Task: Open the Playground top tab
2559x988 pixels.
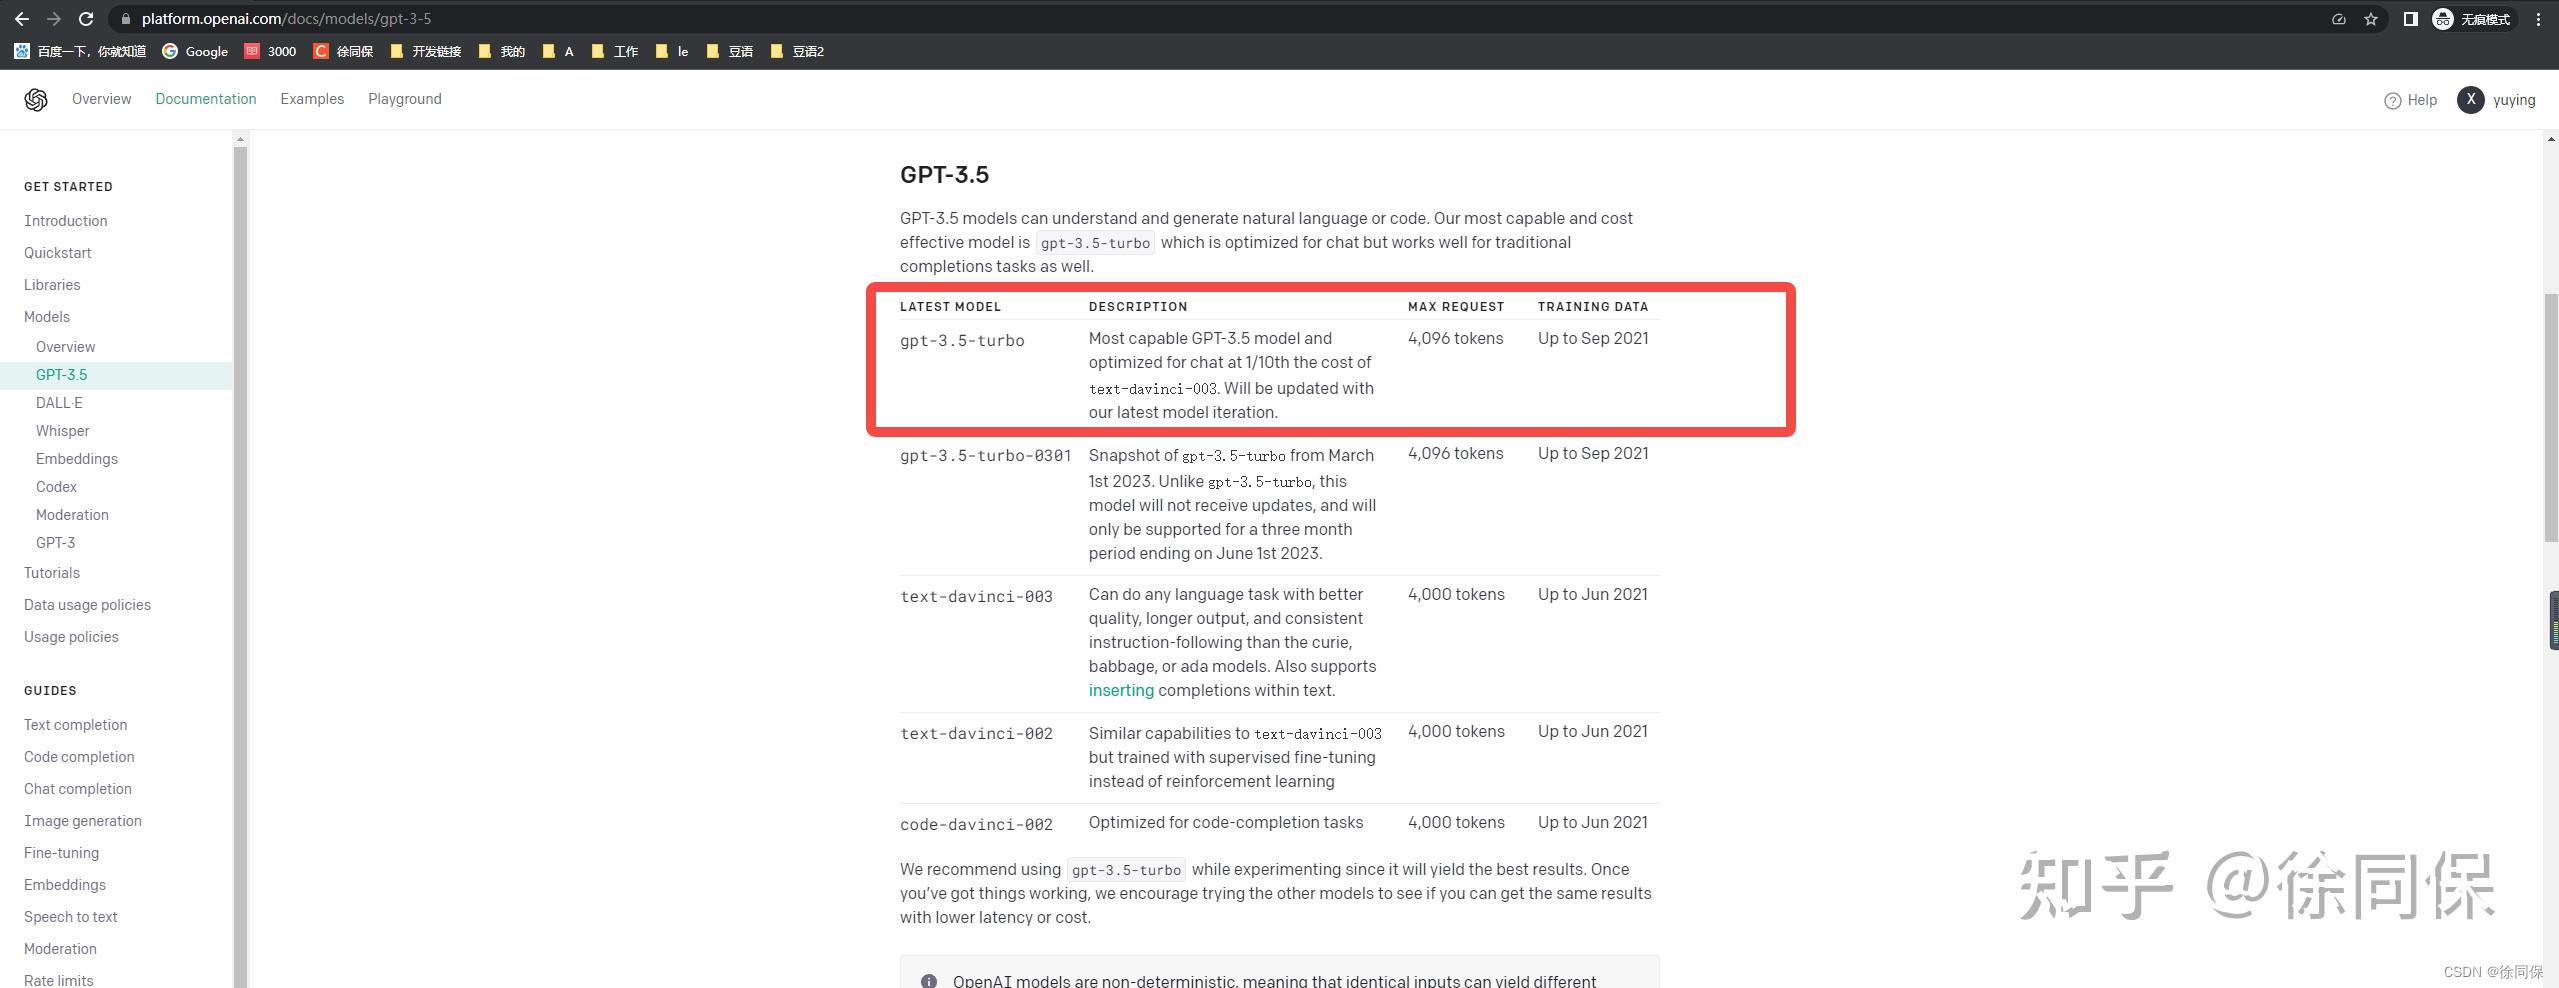Action: (x=405, y=99)
